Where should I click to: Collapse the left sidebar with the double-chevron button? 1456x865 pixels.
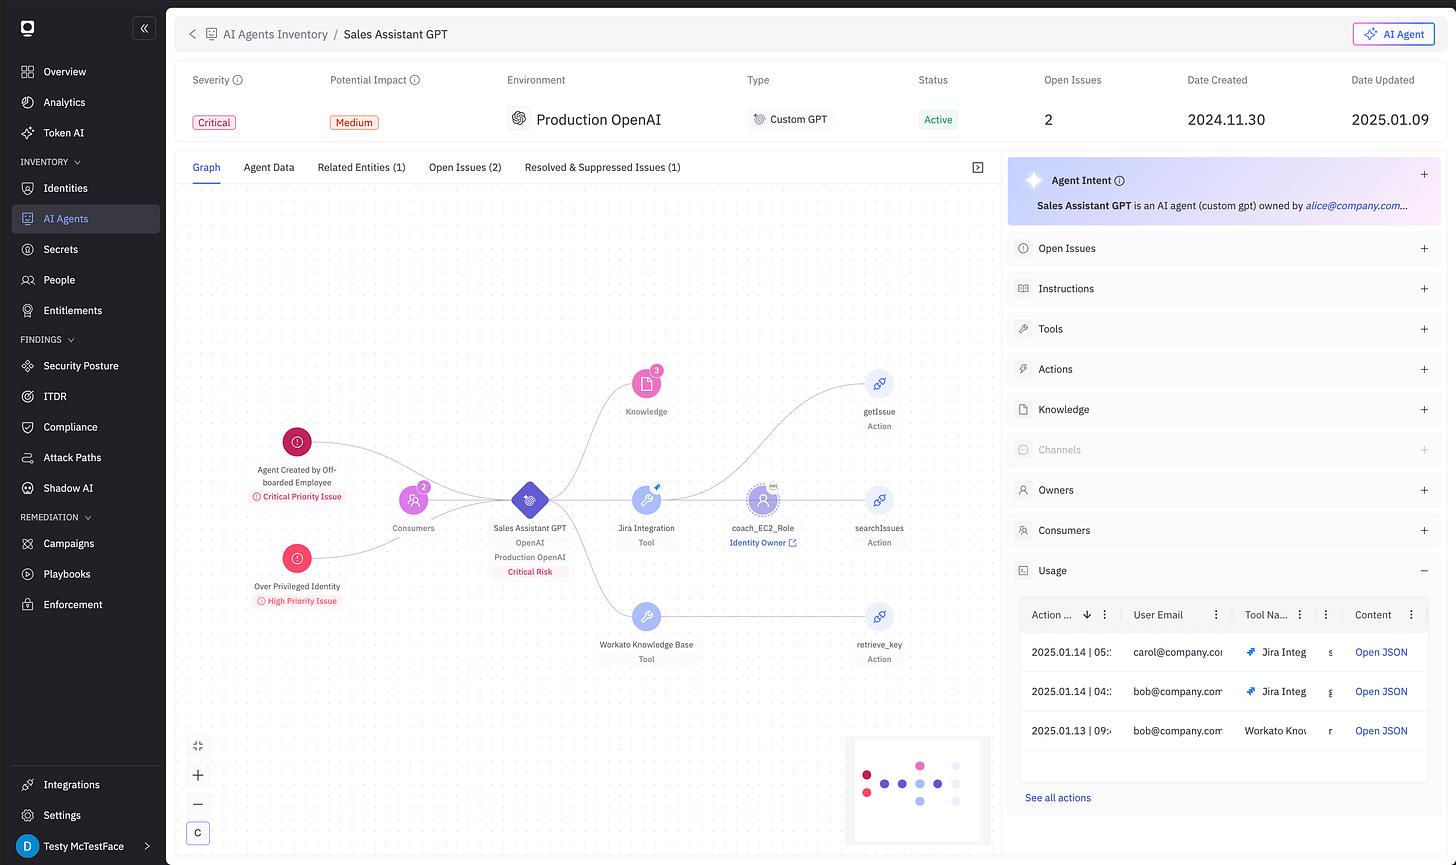144,29
